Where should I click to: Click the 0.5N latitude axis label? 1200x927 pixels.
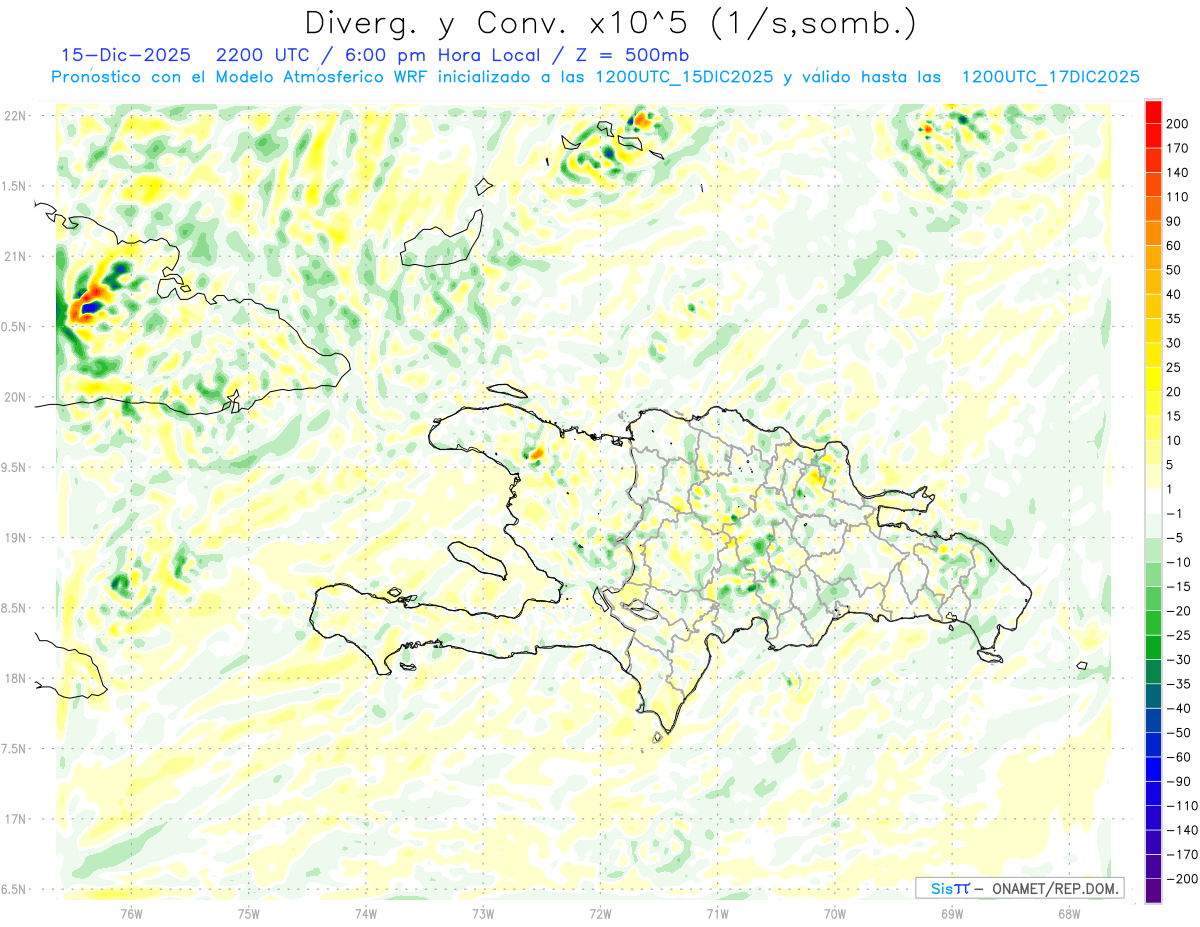pos(15,327)
